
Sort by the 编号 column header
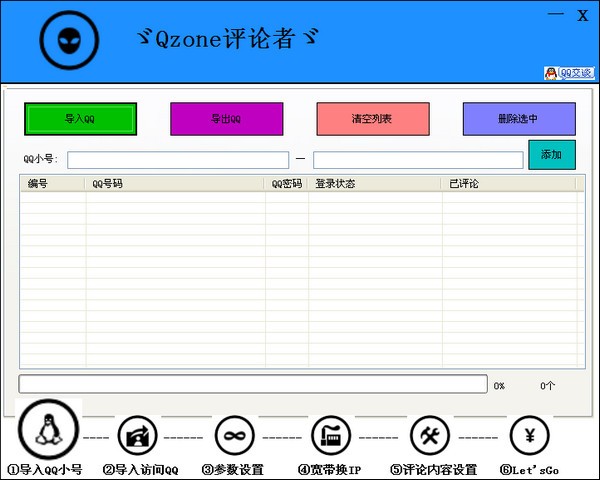click(52, 184)
